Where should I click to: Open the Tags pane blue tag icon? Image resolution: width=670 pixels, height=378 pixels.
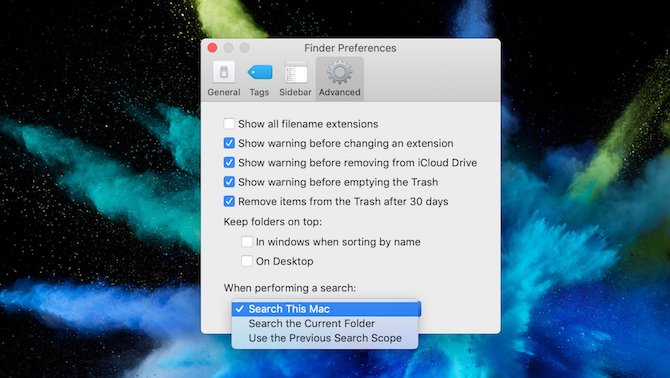coord(259,72)
